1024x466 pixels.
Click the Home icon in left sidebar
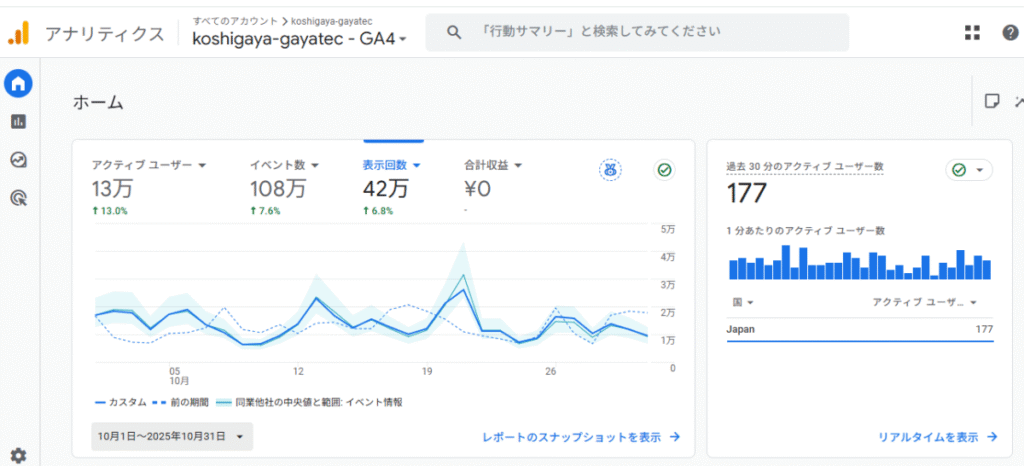pos(18,84)
